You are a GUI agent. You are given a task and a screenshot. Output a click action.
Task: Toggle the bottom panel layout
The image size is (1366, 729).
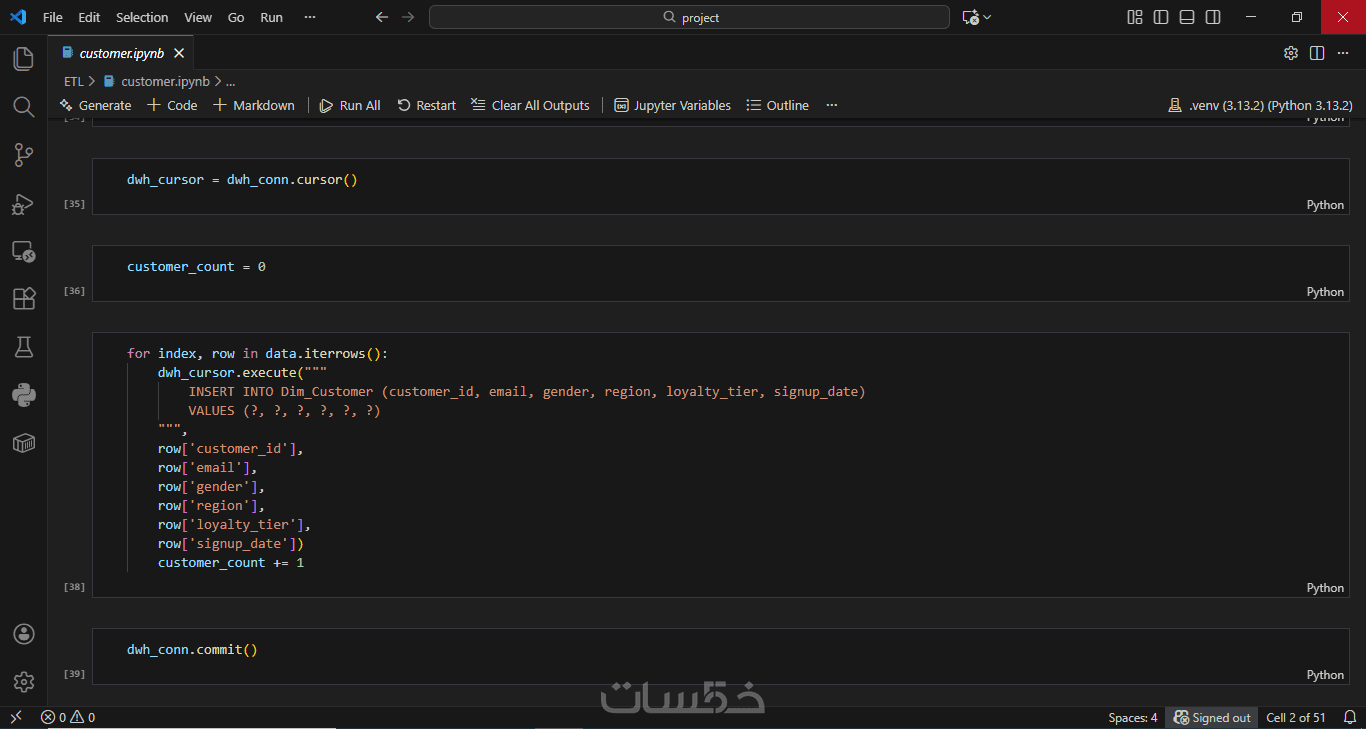(x=1187, y=17)
